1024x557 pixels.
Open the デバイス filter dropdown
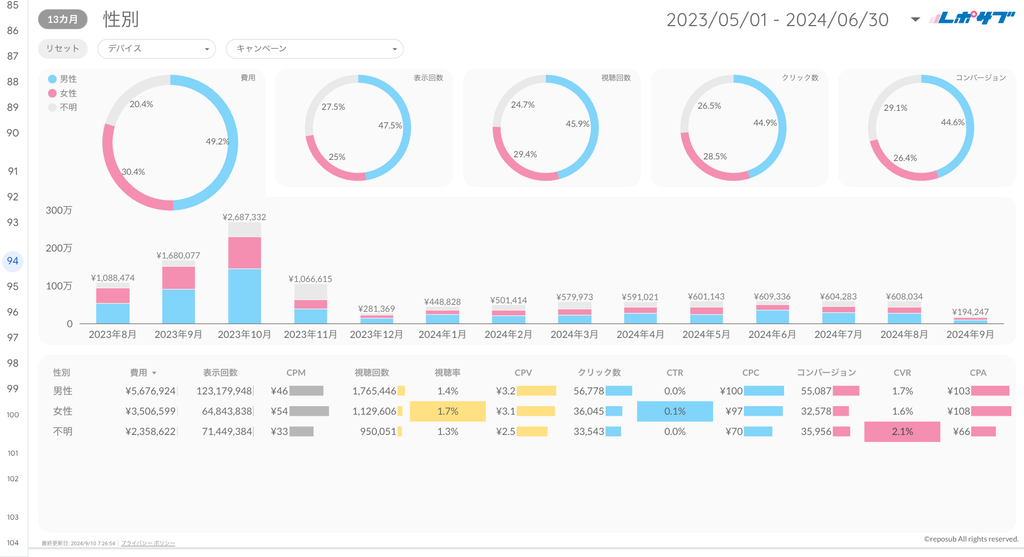tap(156, 49)
